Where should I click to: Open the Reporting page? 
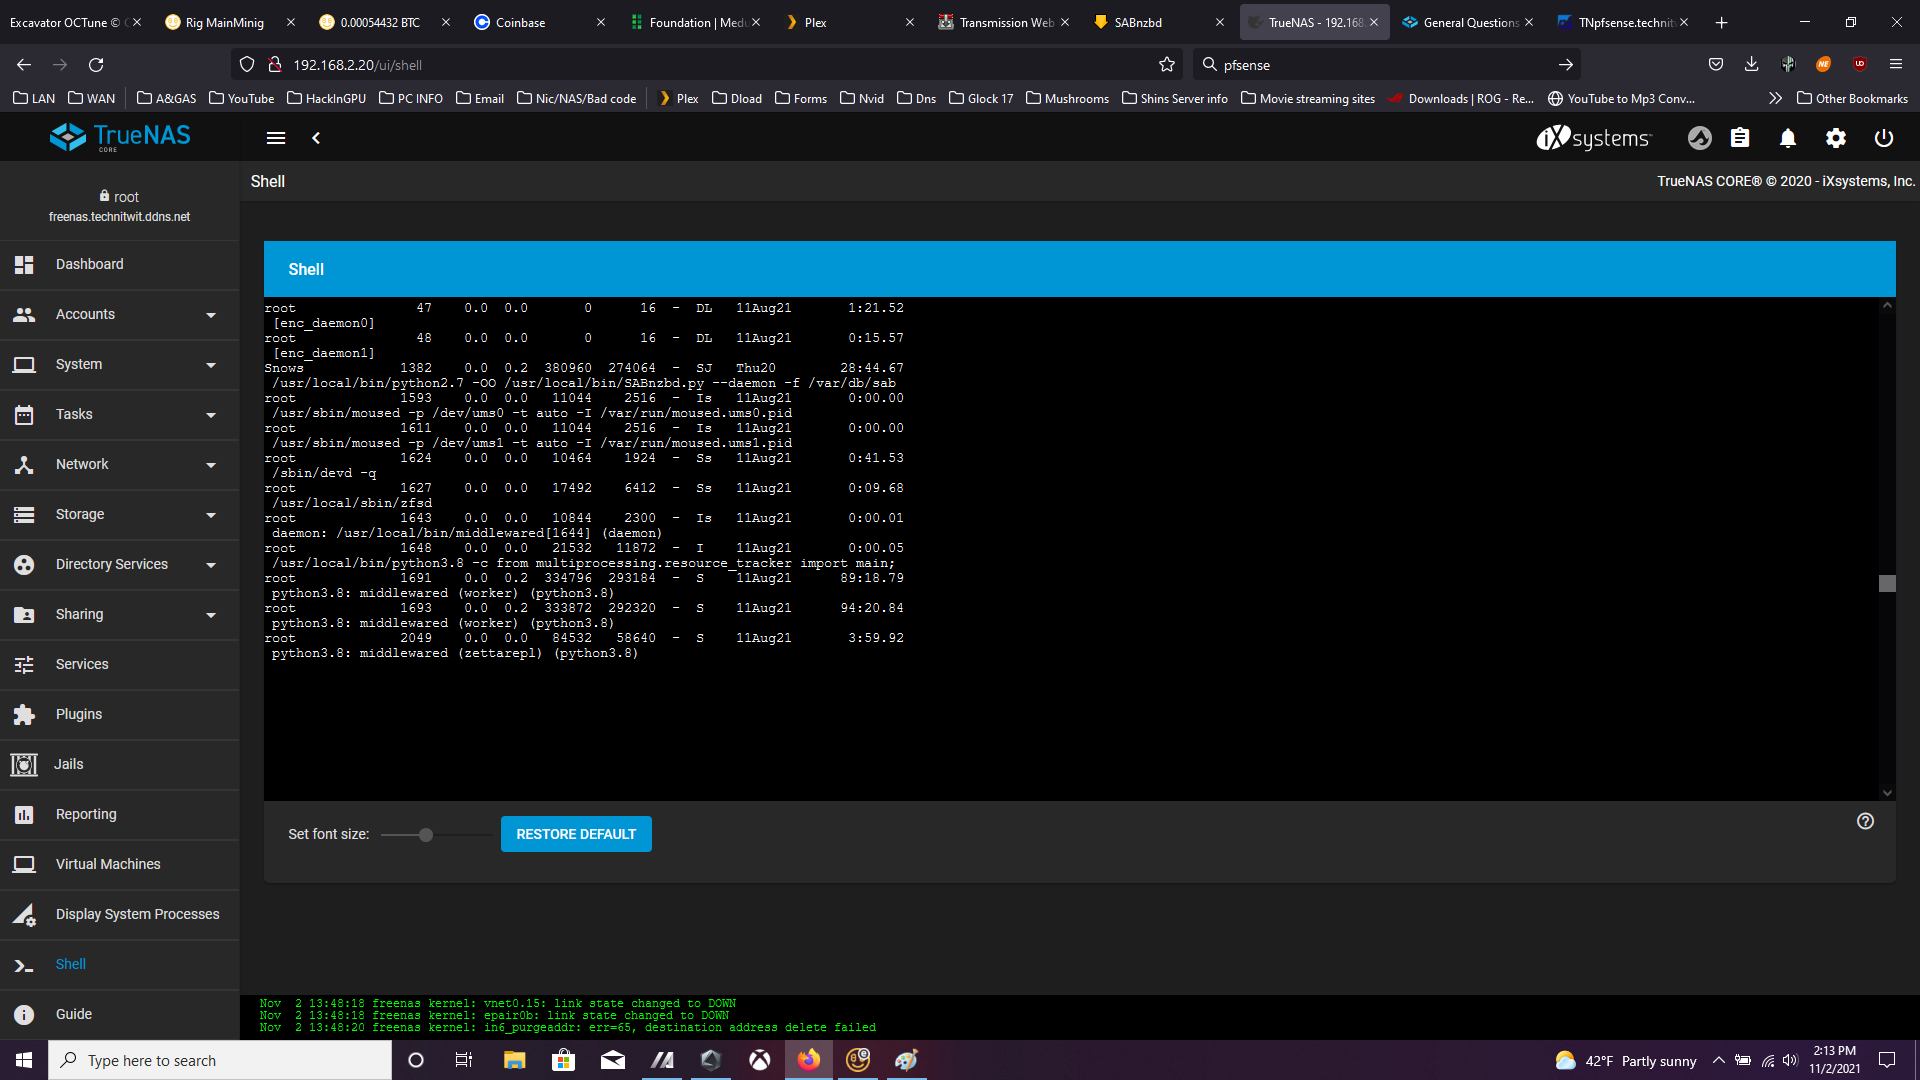(x=120, y=814)
